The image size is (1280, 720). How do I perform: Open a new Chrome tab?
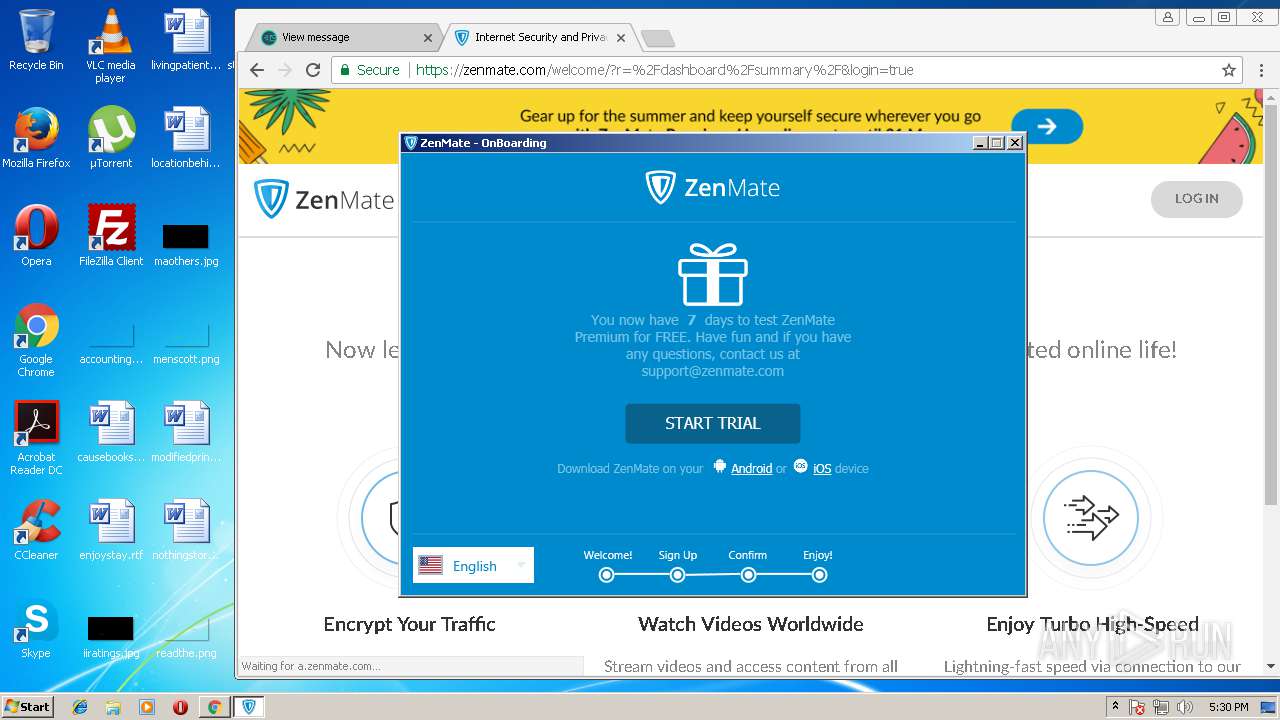point(657,38)
